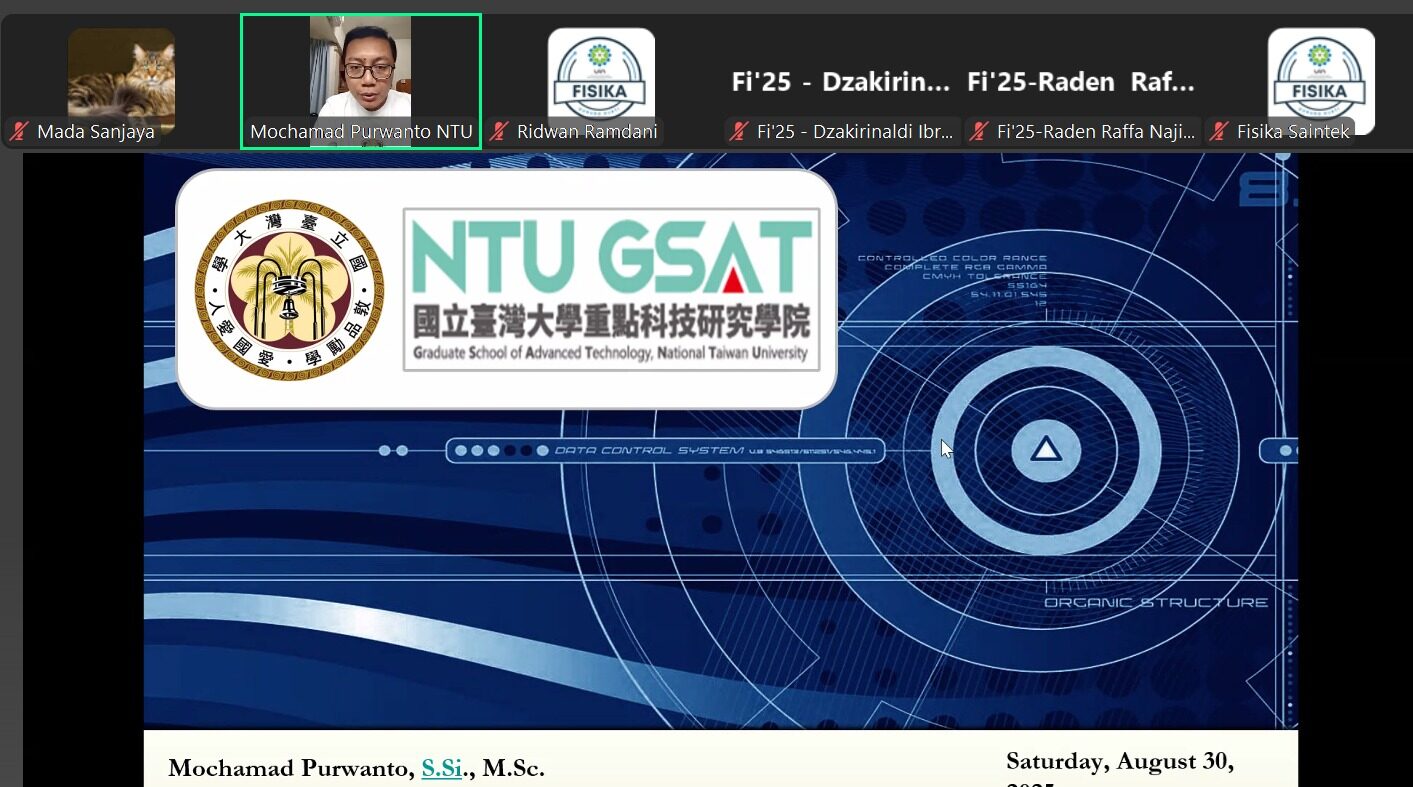
Task: Click muted mic icon beside Fi'25-Raden Raffa
Action: click(x=979, y=132)
